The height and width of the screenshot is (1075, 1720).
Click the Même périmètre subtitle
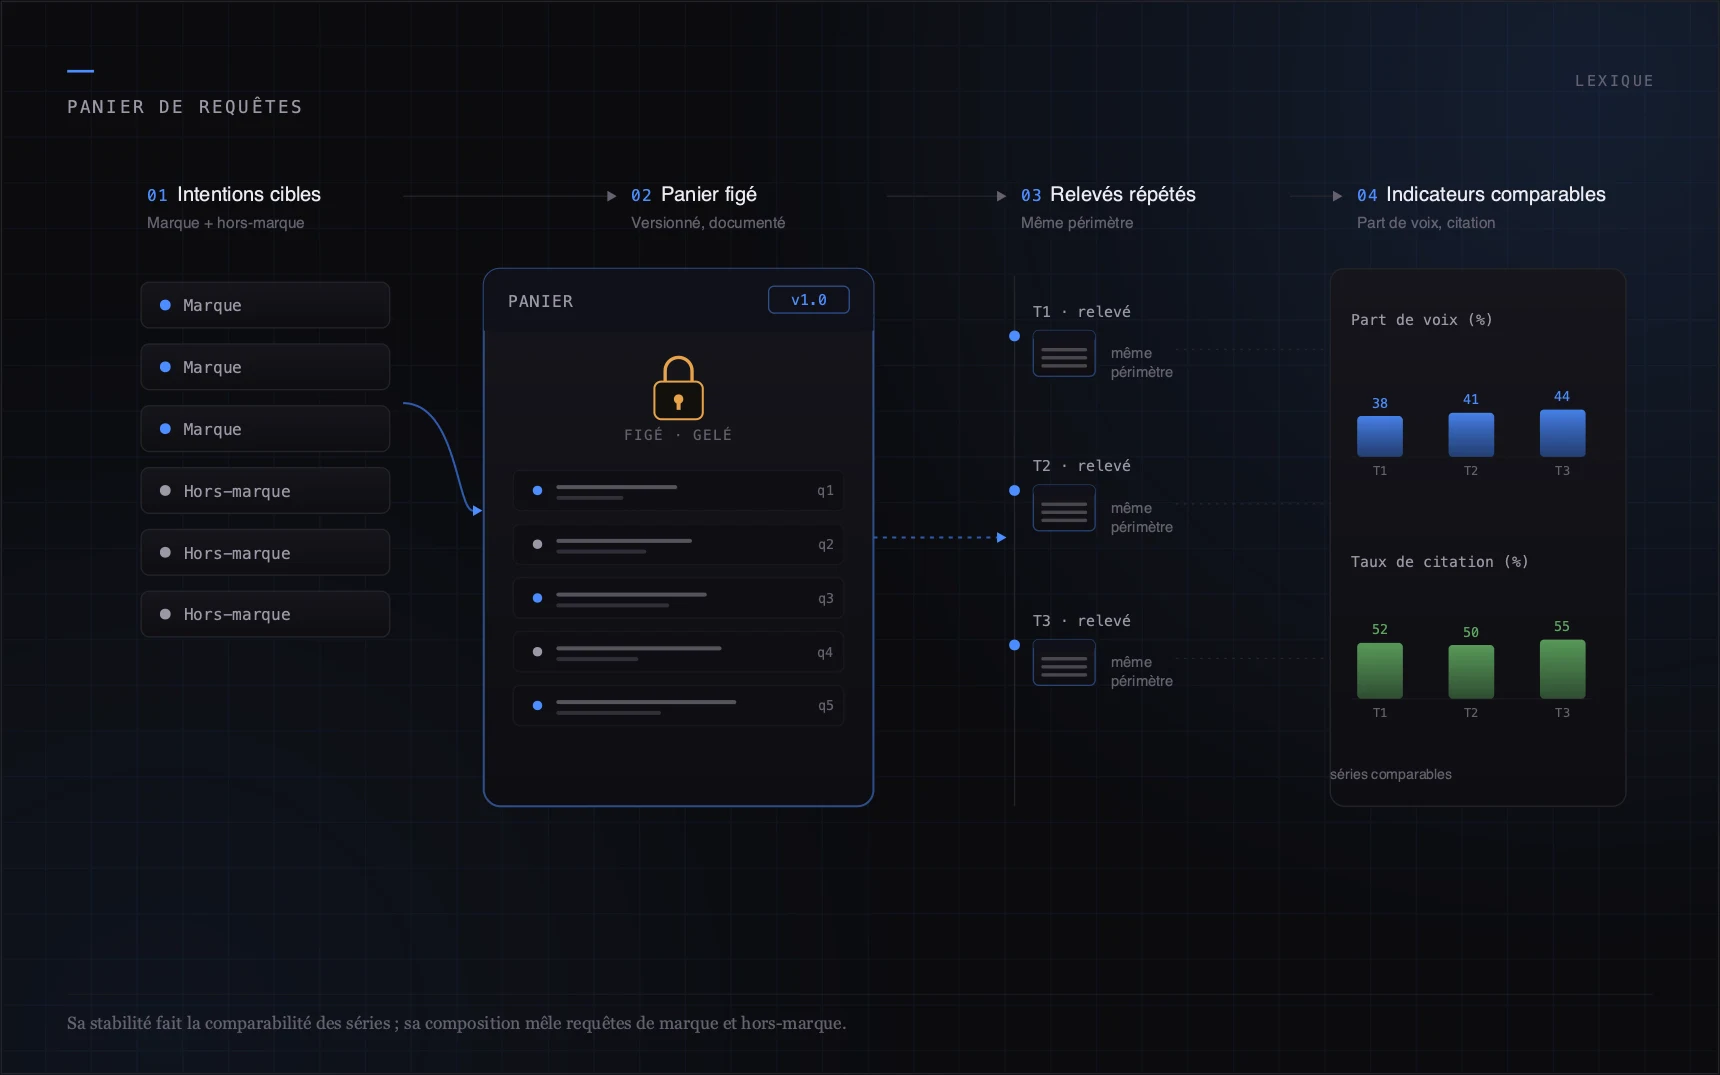1077,223
